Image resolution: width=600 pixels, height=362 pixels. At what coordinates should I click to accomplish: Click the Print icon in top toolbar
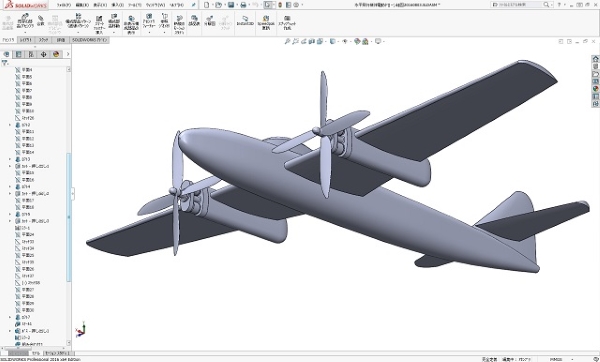pyautogui.click(x=243, y=5)
